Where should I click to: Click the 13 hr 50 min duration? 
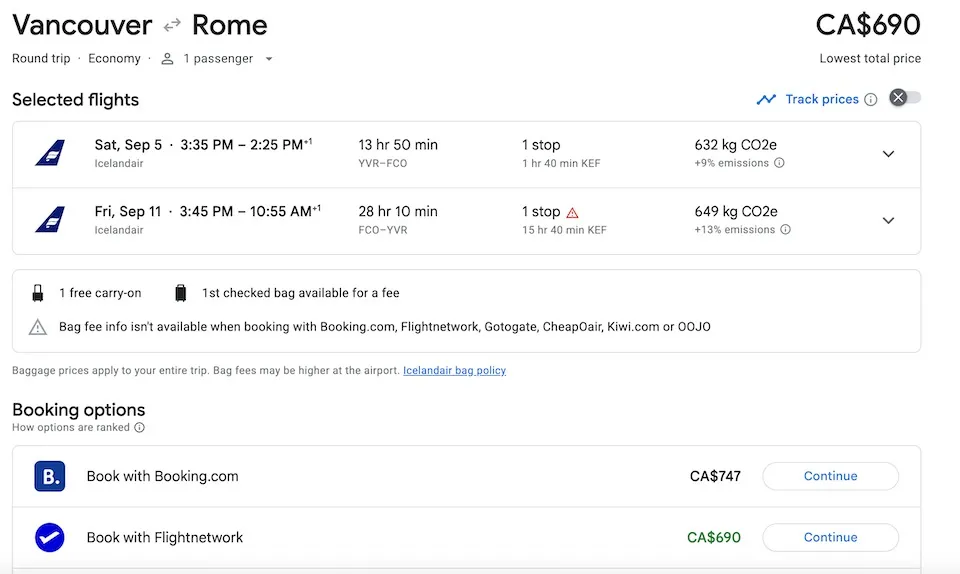point(398,145)
